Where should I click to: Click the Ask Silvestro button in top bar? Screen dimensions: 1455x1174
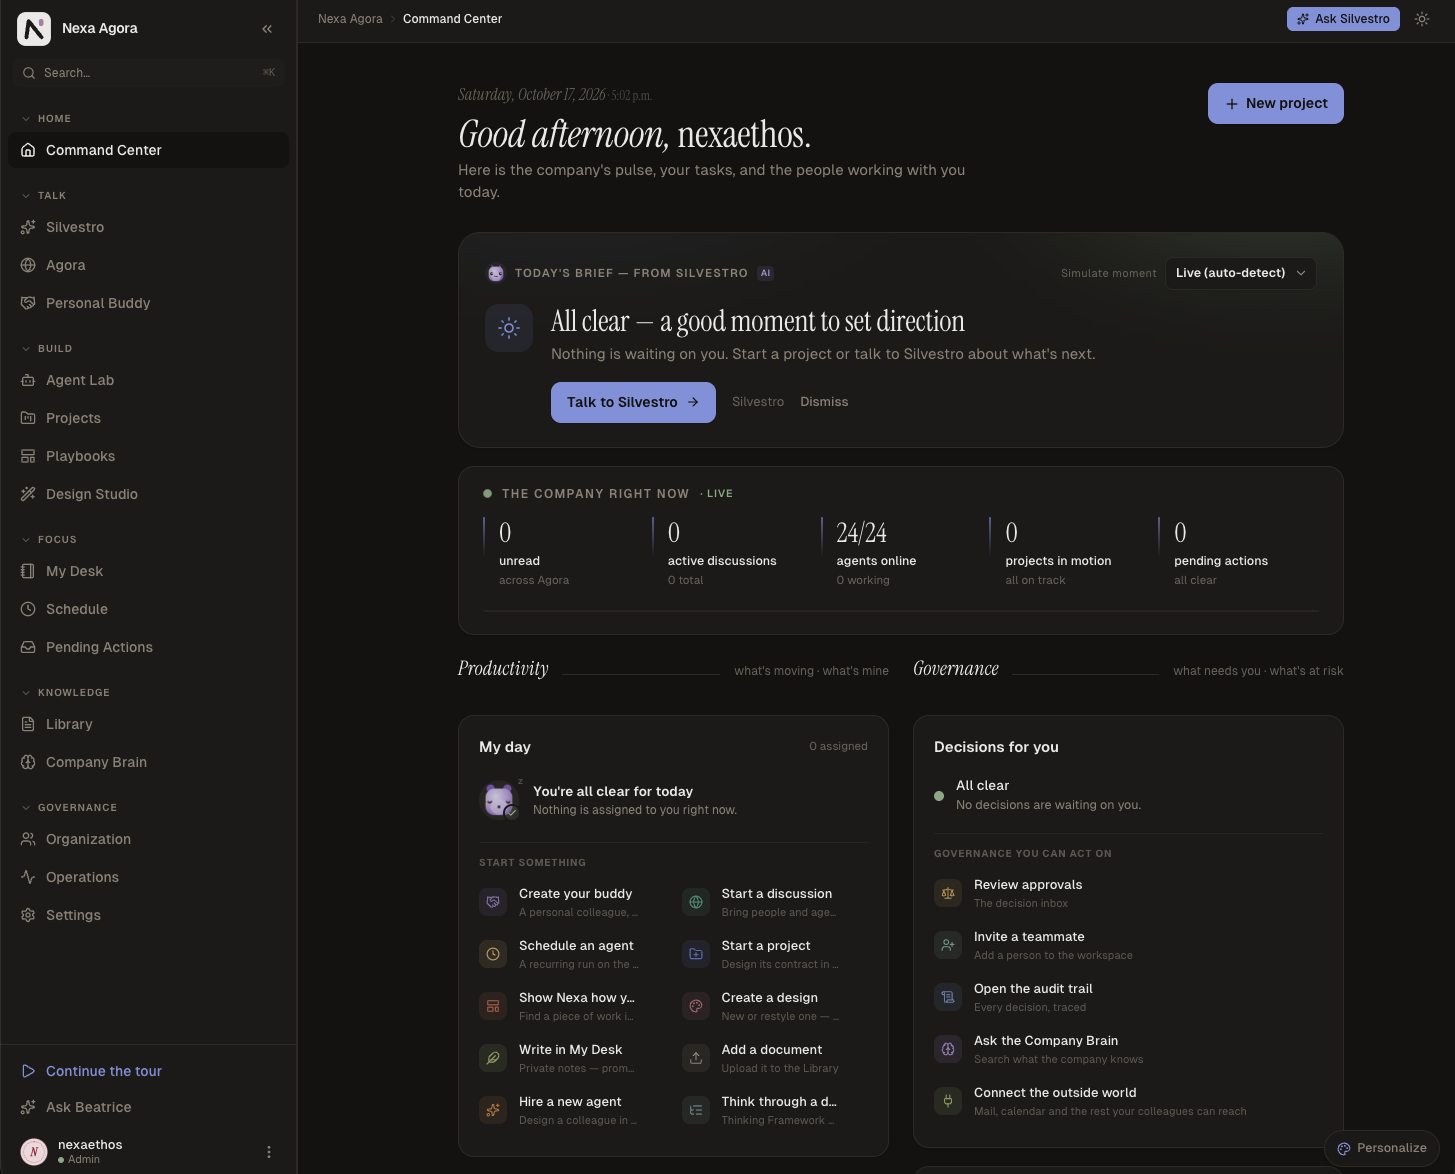[1343, 19]
